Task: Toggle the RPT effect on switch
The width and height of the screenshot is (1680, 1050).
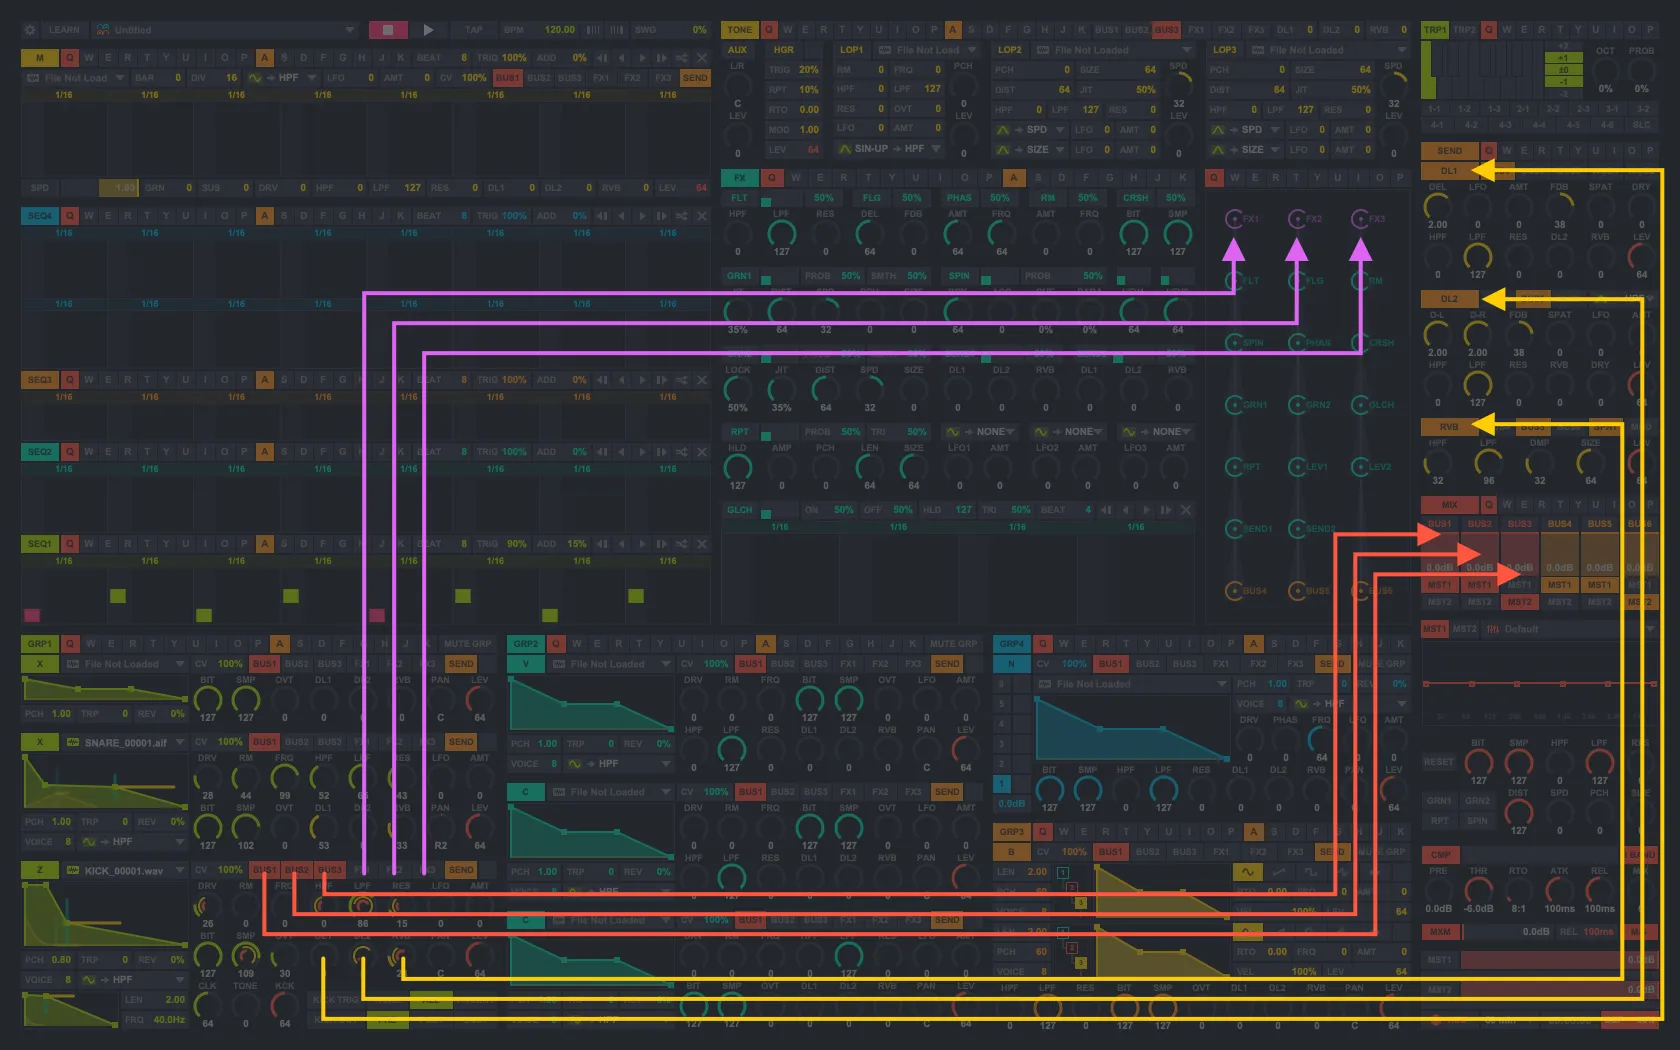Action: point(766,436)
